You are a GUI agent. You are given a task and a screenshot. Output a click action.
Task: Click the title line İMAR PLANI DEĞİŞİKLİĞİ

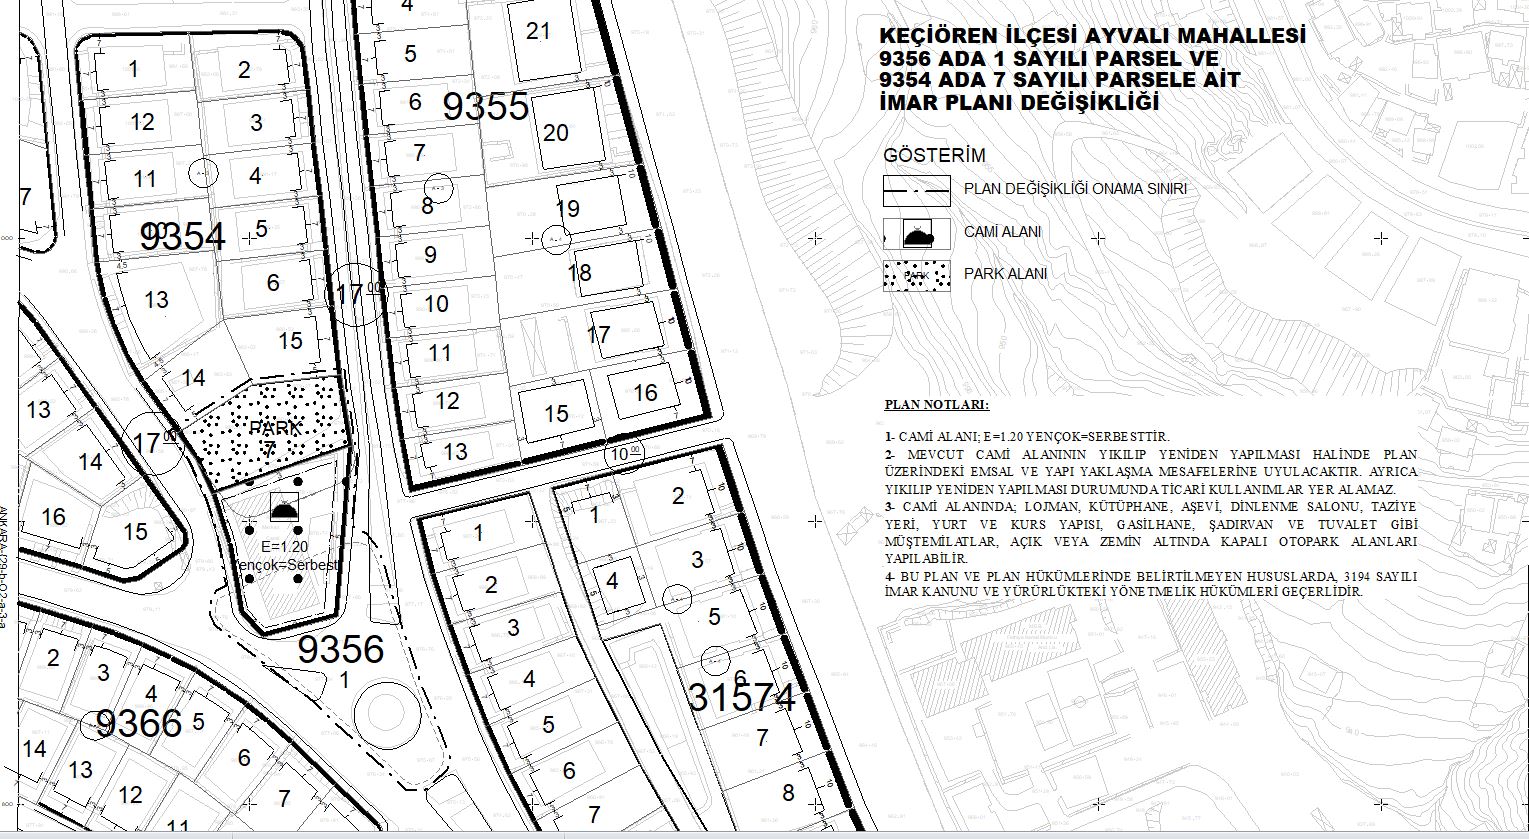click(x=1018, y=102)
